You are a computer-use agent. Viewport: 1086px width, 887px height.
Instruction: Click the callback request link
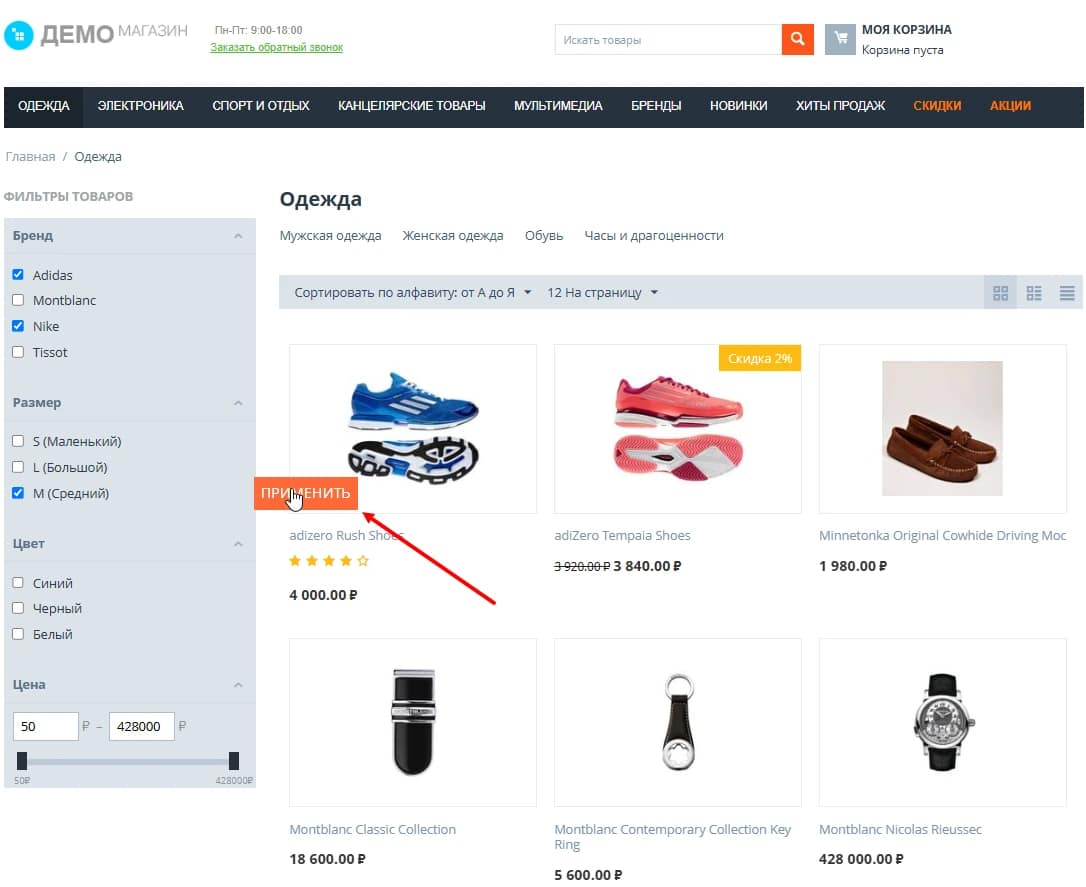[x=276, y=47]
